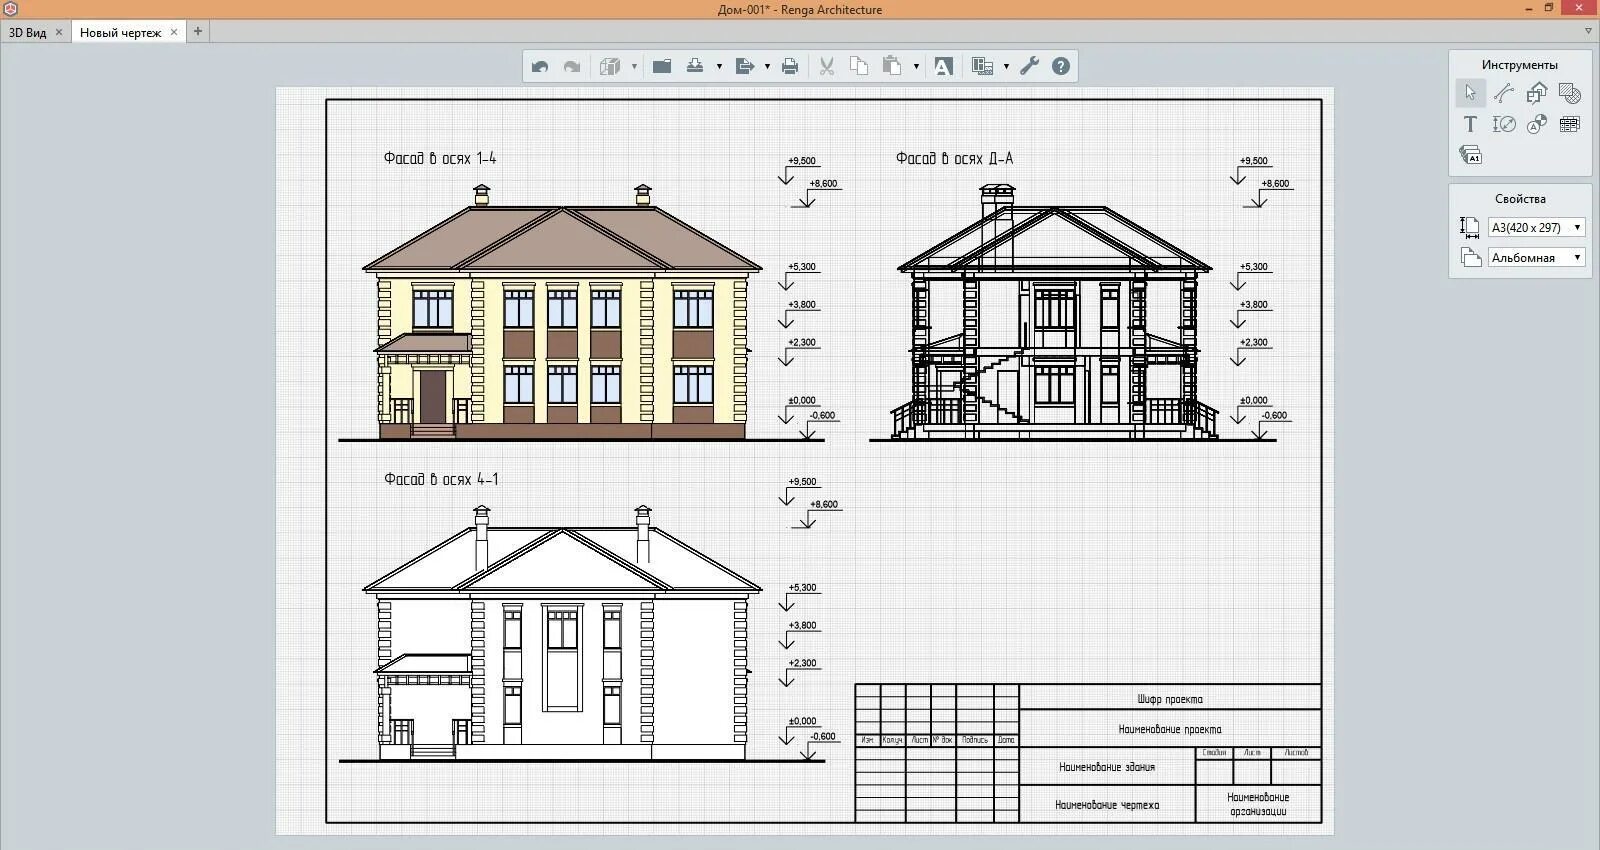Click the Свойства panel header
The height and width of the screenshot is (850, 1600).
click(1520, 198)
